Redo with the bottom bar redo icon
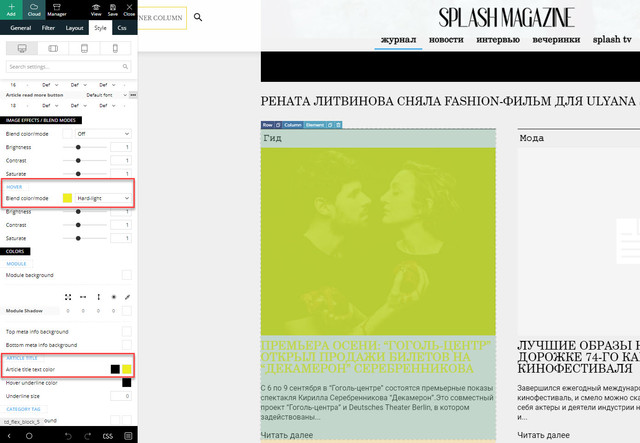 point(87,436)
